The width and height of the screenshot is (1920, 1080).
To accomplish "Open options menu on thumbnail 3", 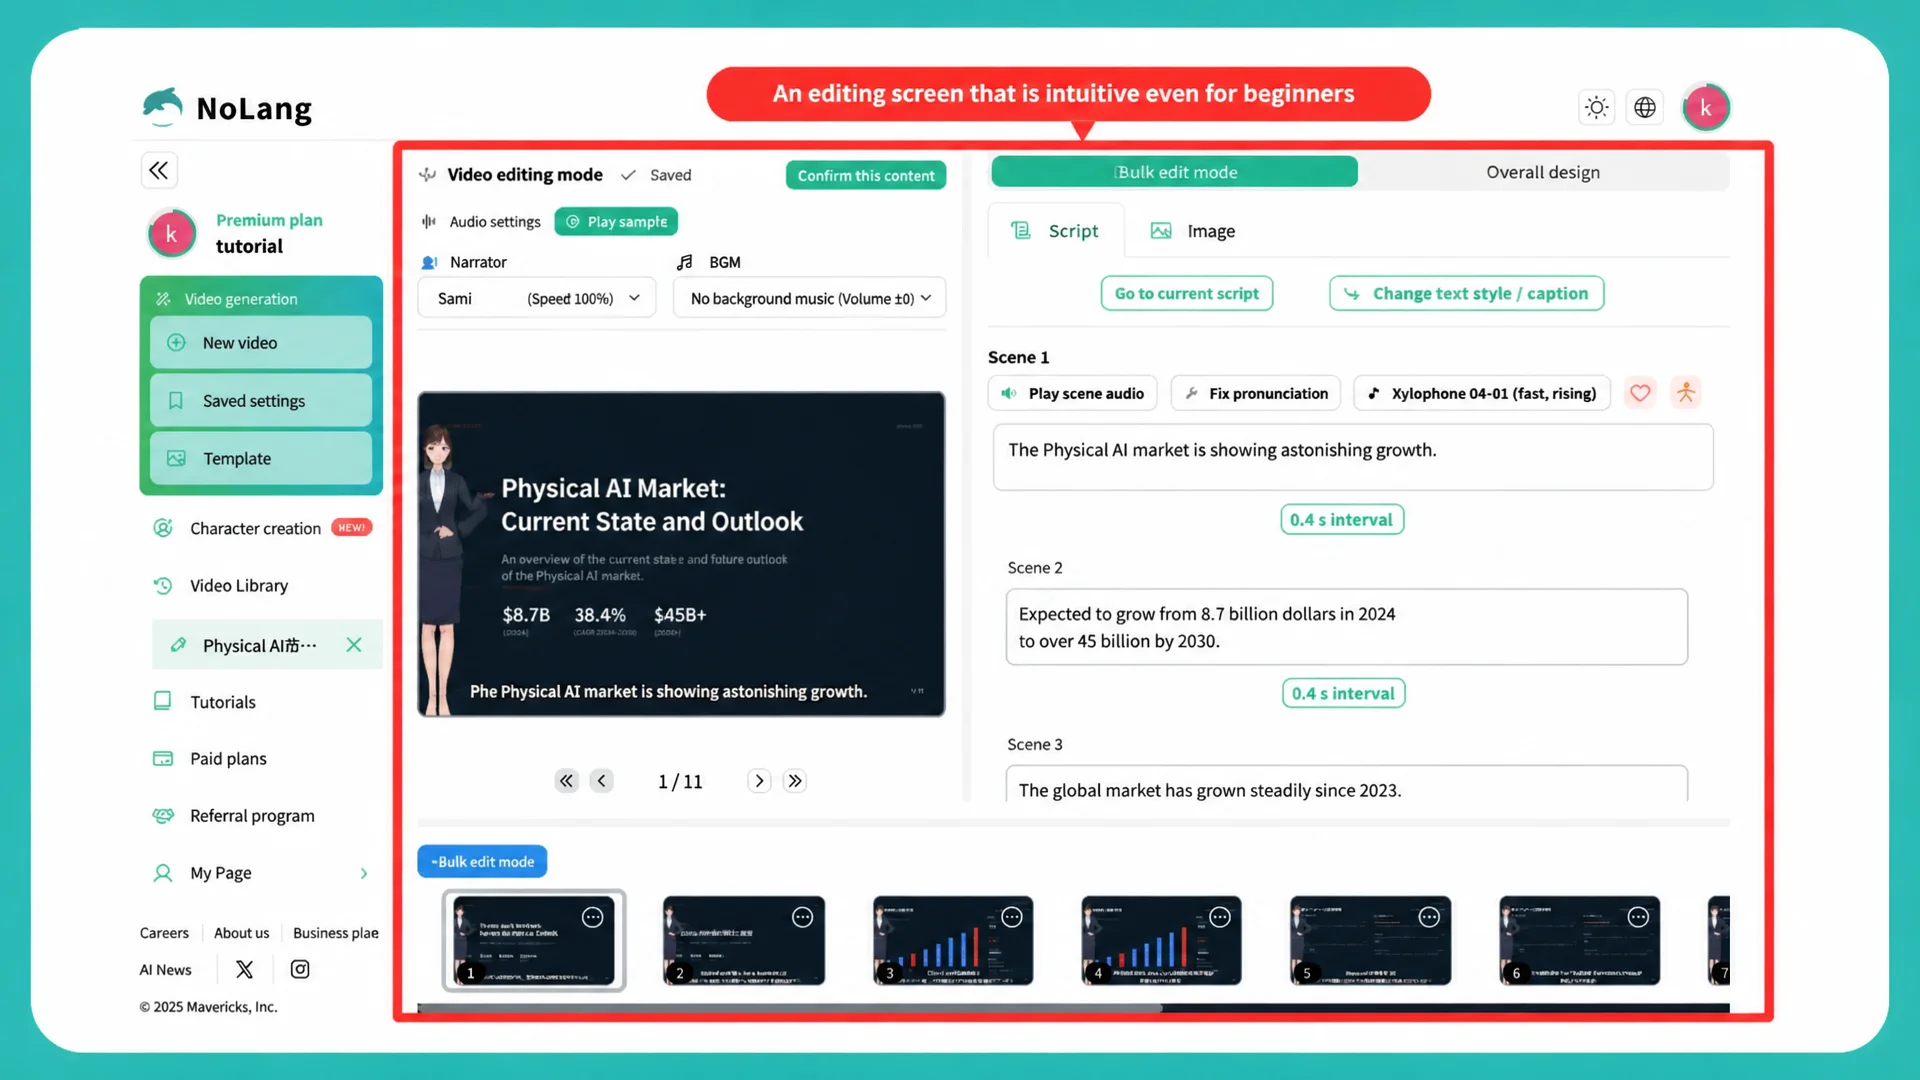I will coord(1012,917).
